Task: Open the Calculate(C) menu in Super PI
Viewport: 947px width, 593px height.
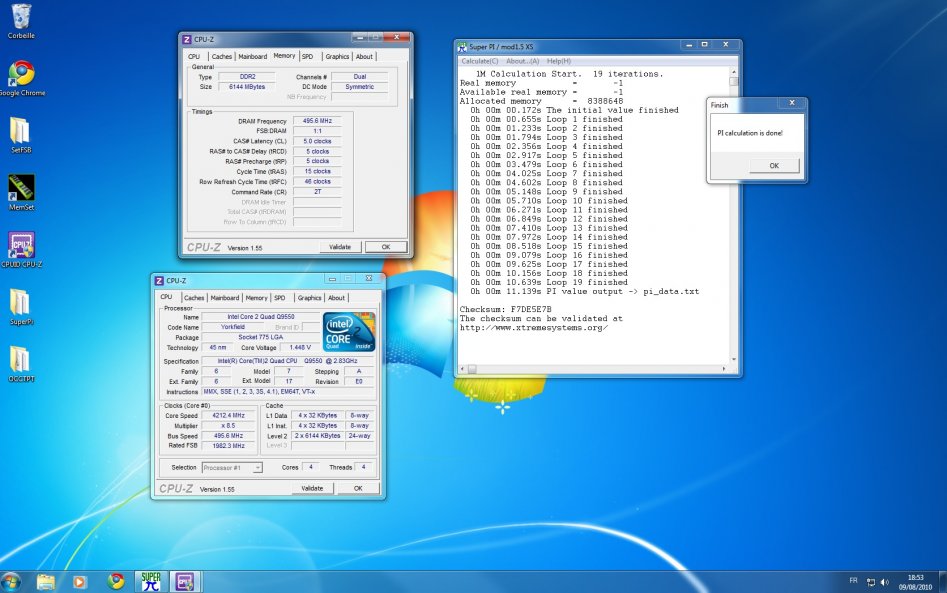Action: coord(481,61)
